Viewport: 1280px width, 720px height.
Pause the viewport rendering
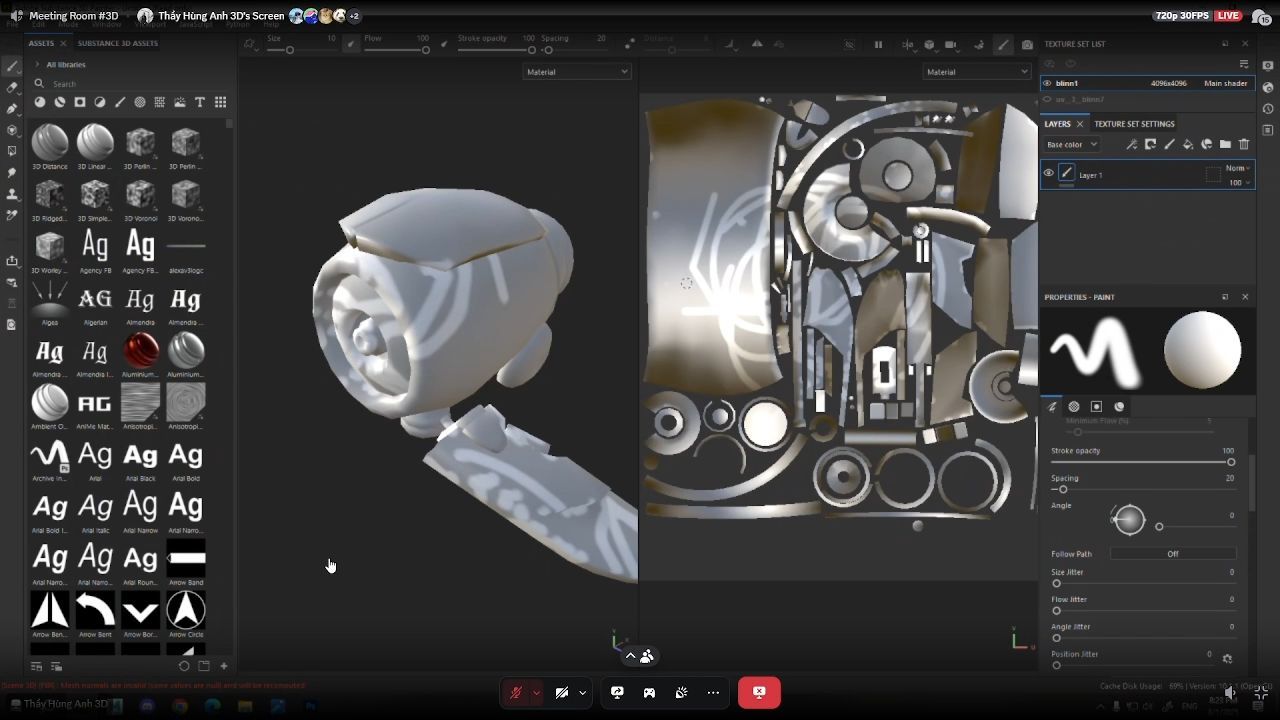pos(878,45)
